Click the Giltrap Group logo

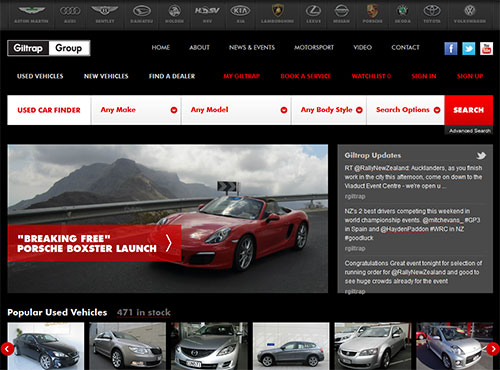click(x=49, y=48)
